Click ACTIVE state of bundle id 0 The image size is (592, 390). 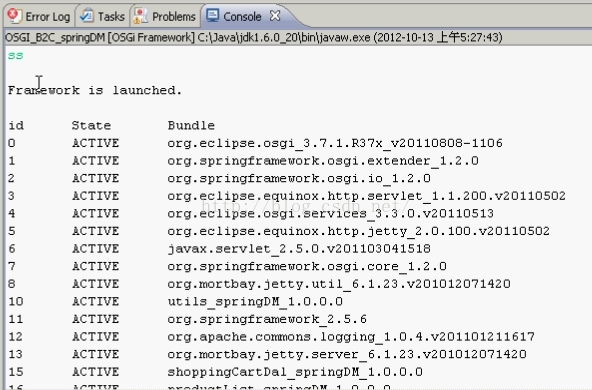(x=96, y=143)
